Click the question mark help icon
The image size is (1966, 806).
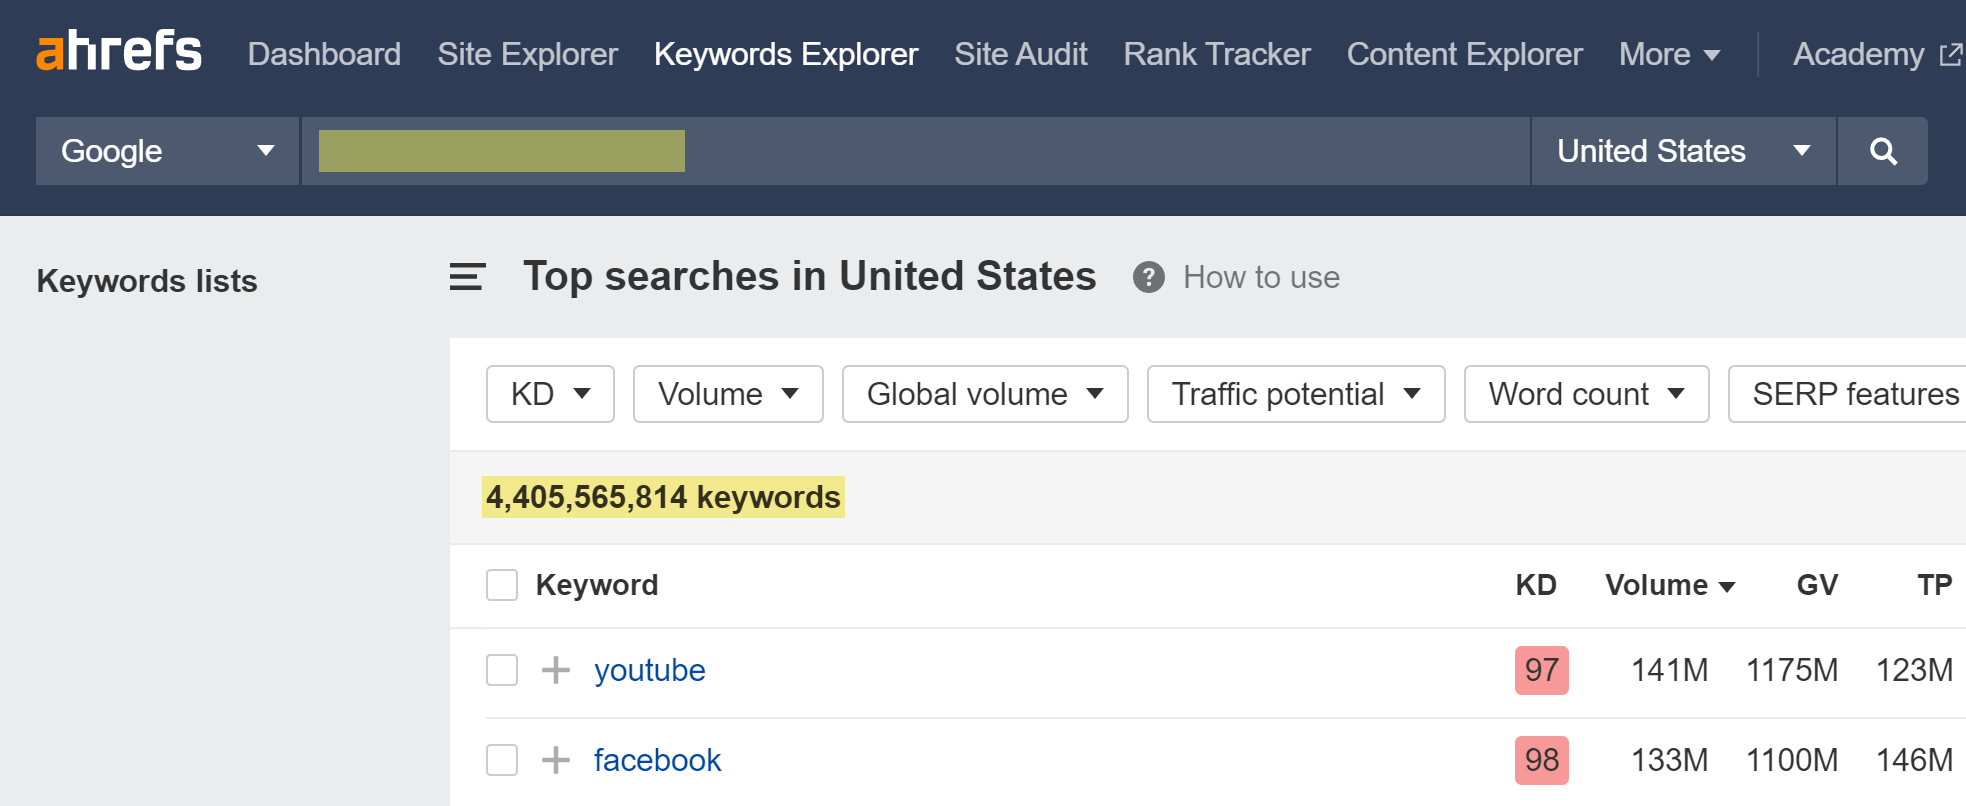coord(1149,277)
